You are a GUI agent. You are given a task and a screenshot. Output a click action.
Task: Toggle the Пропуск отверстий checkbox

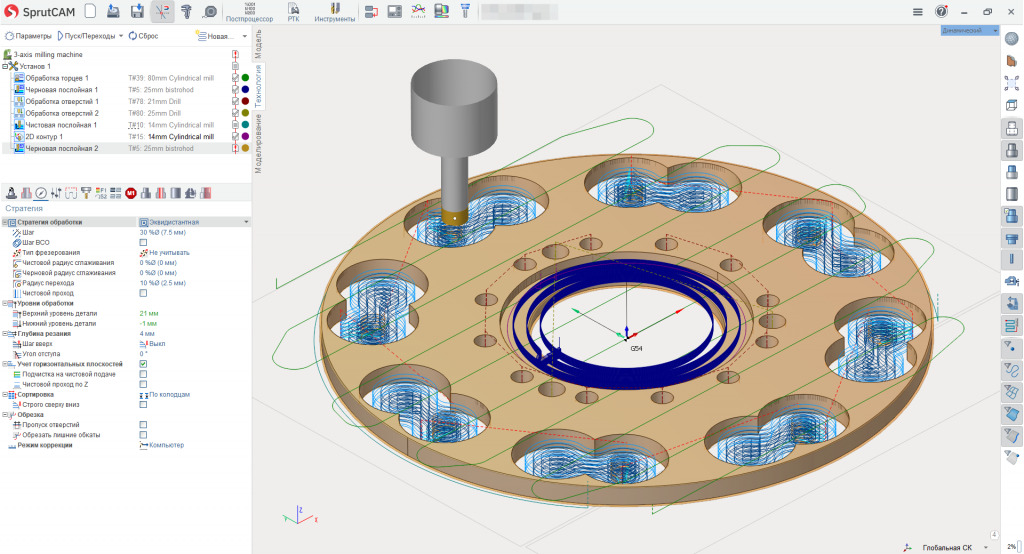tap(143, 425)
